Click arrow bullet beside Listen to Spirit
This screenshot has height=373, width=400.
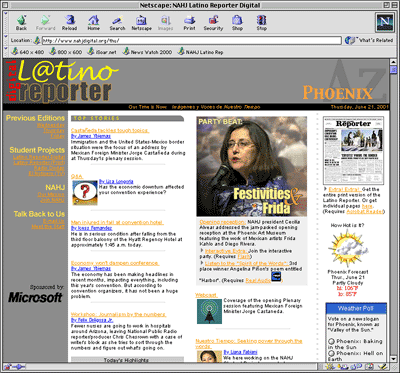[x=202, y=263]
